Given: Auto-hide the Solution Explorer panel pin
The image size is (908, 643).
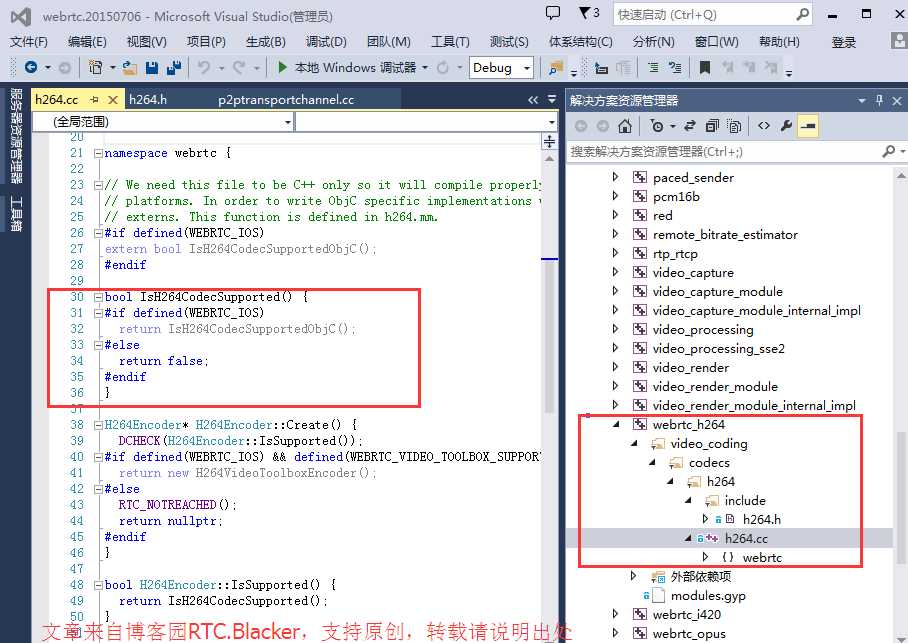Looking at the screenshot, I should coord(880,100).
